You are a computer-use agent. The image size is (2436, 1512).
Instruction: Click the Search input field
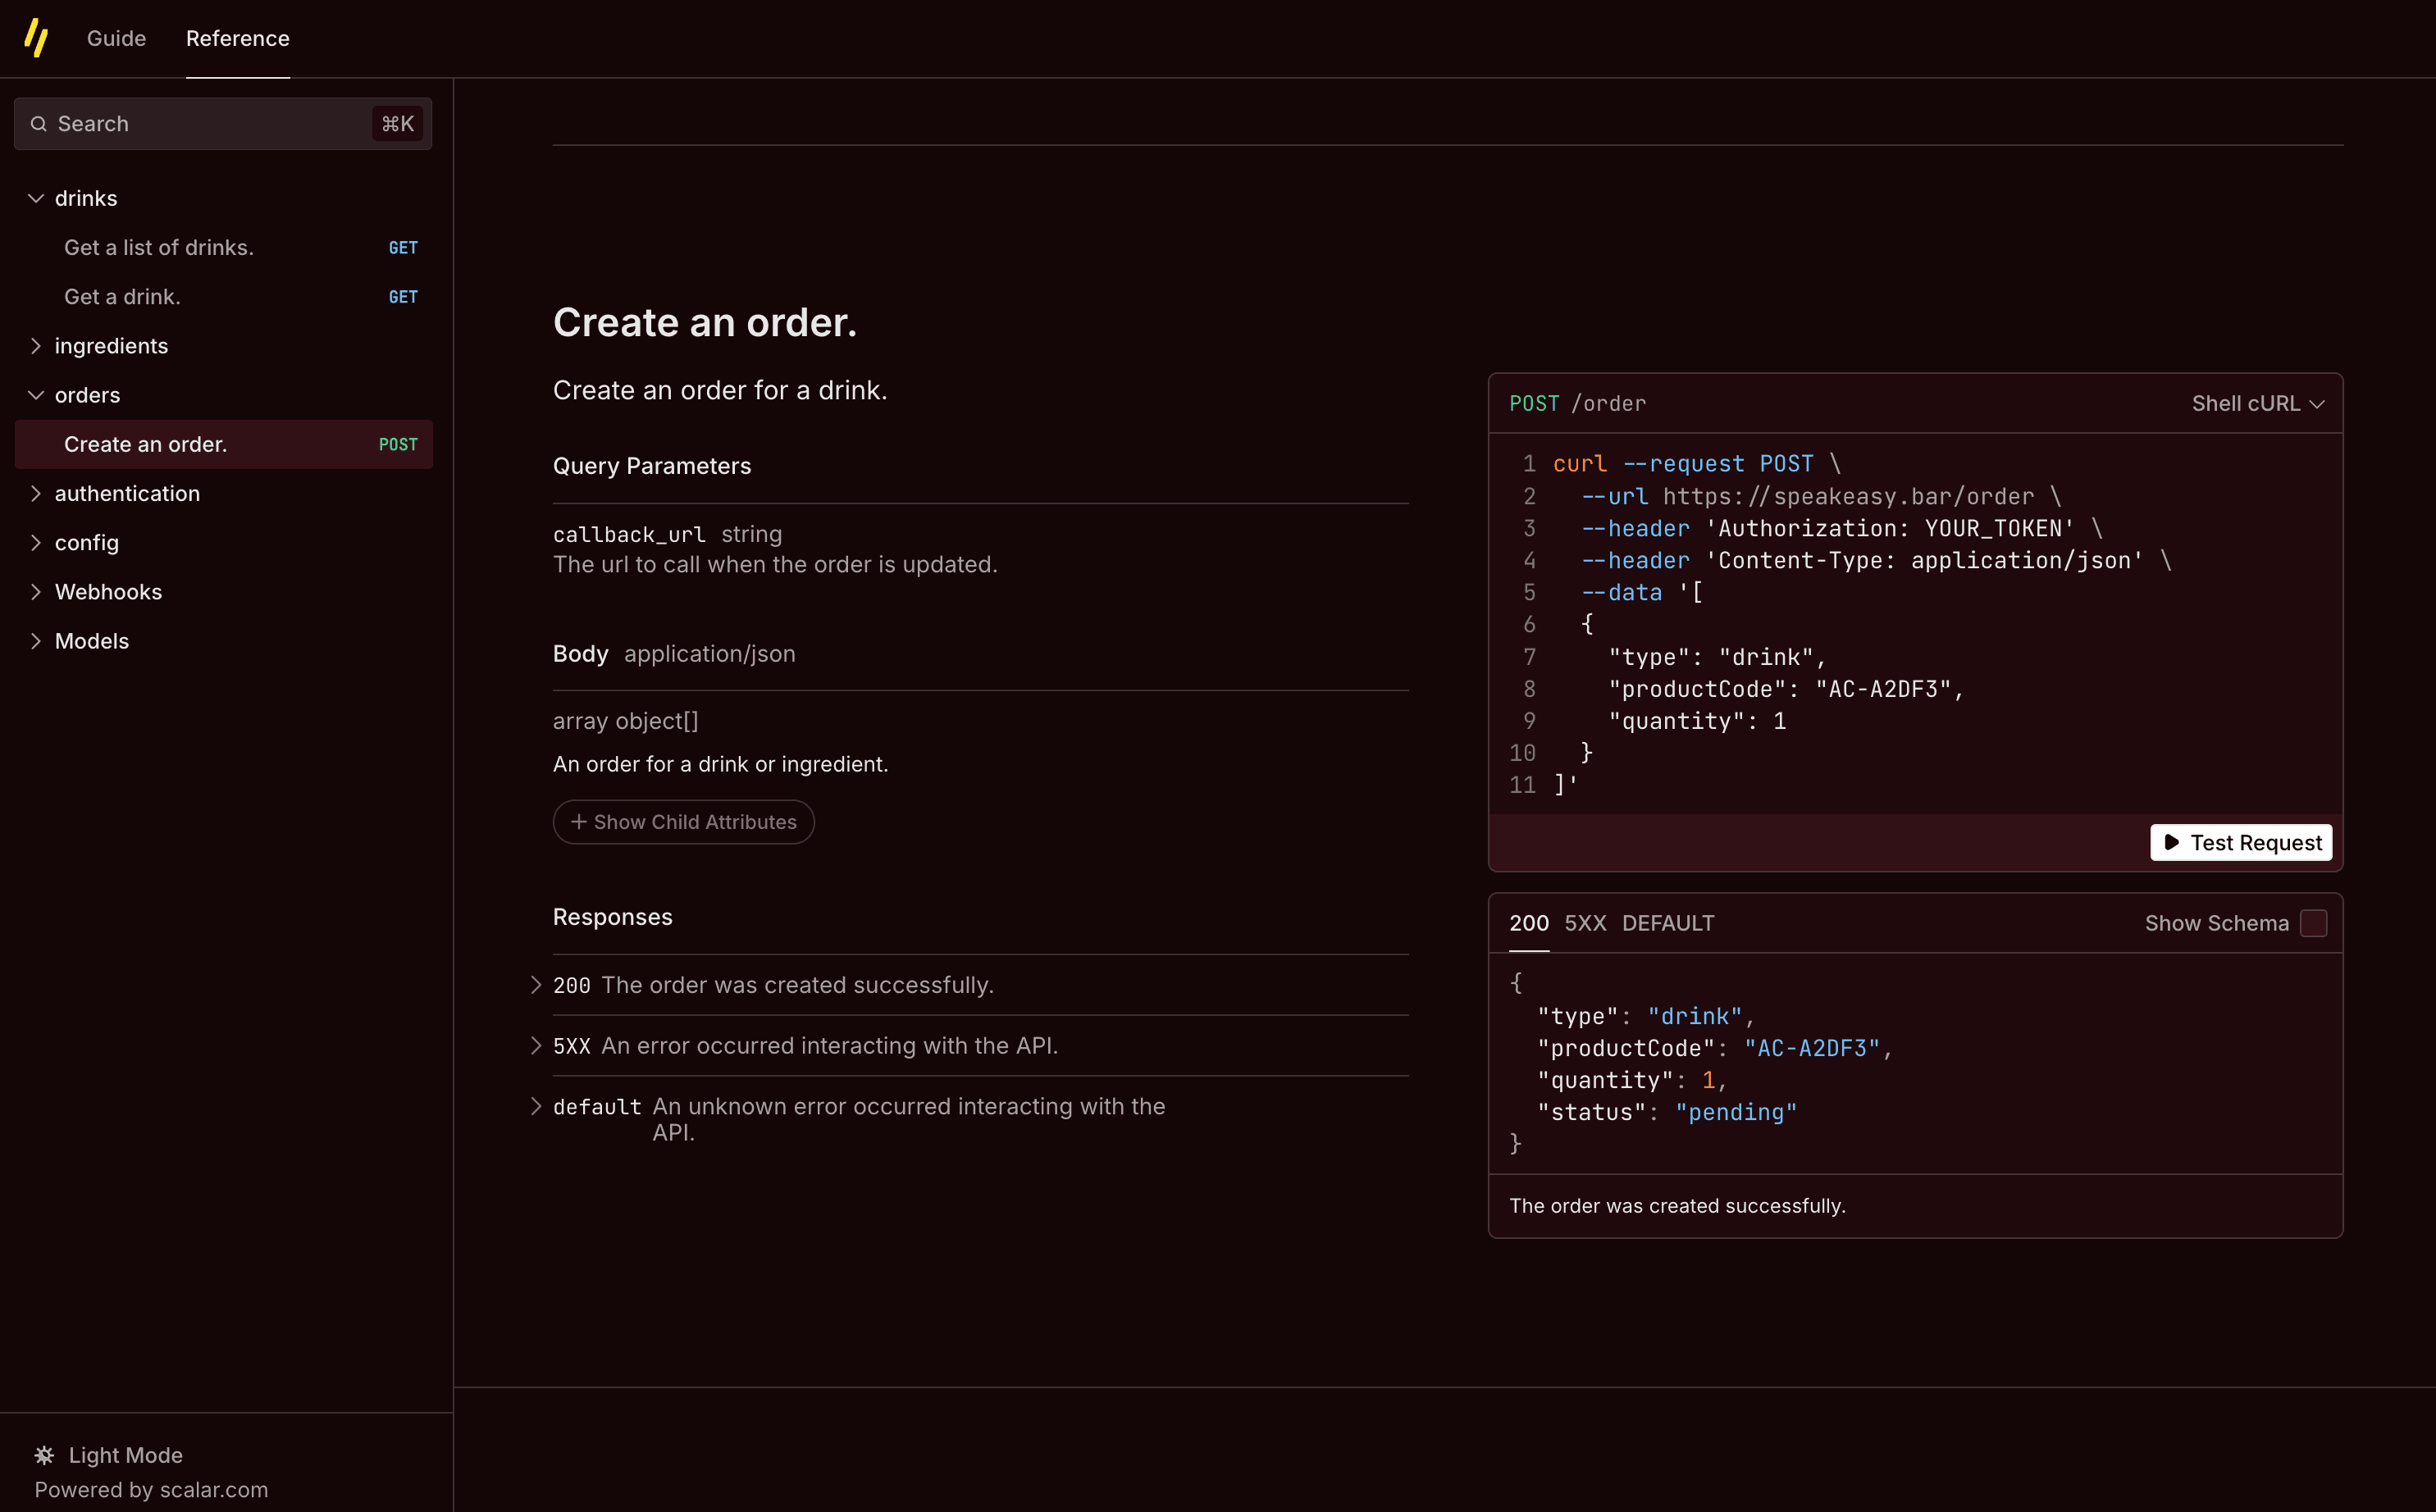click(x=223, y=124)
